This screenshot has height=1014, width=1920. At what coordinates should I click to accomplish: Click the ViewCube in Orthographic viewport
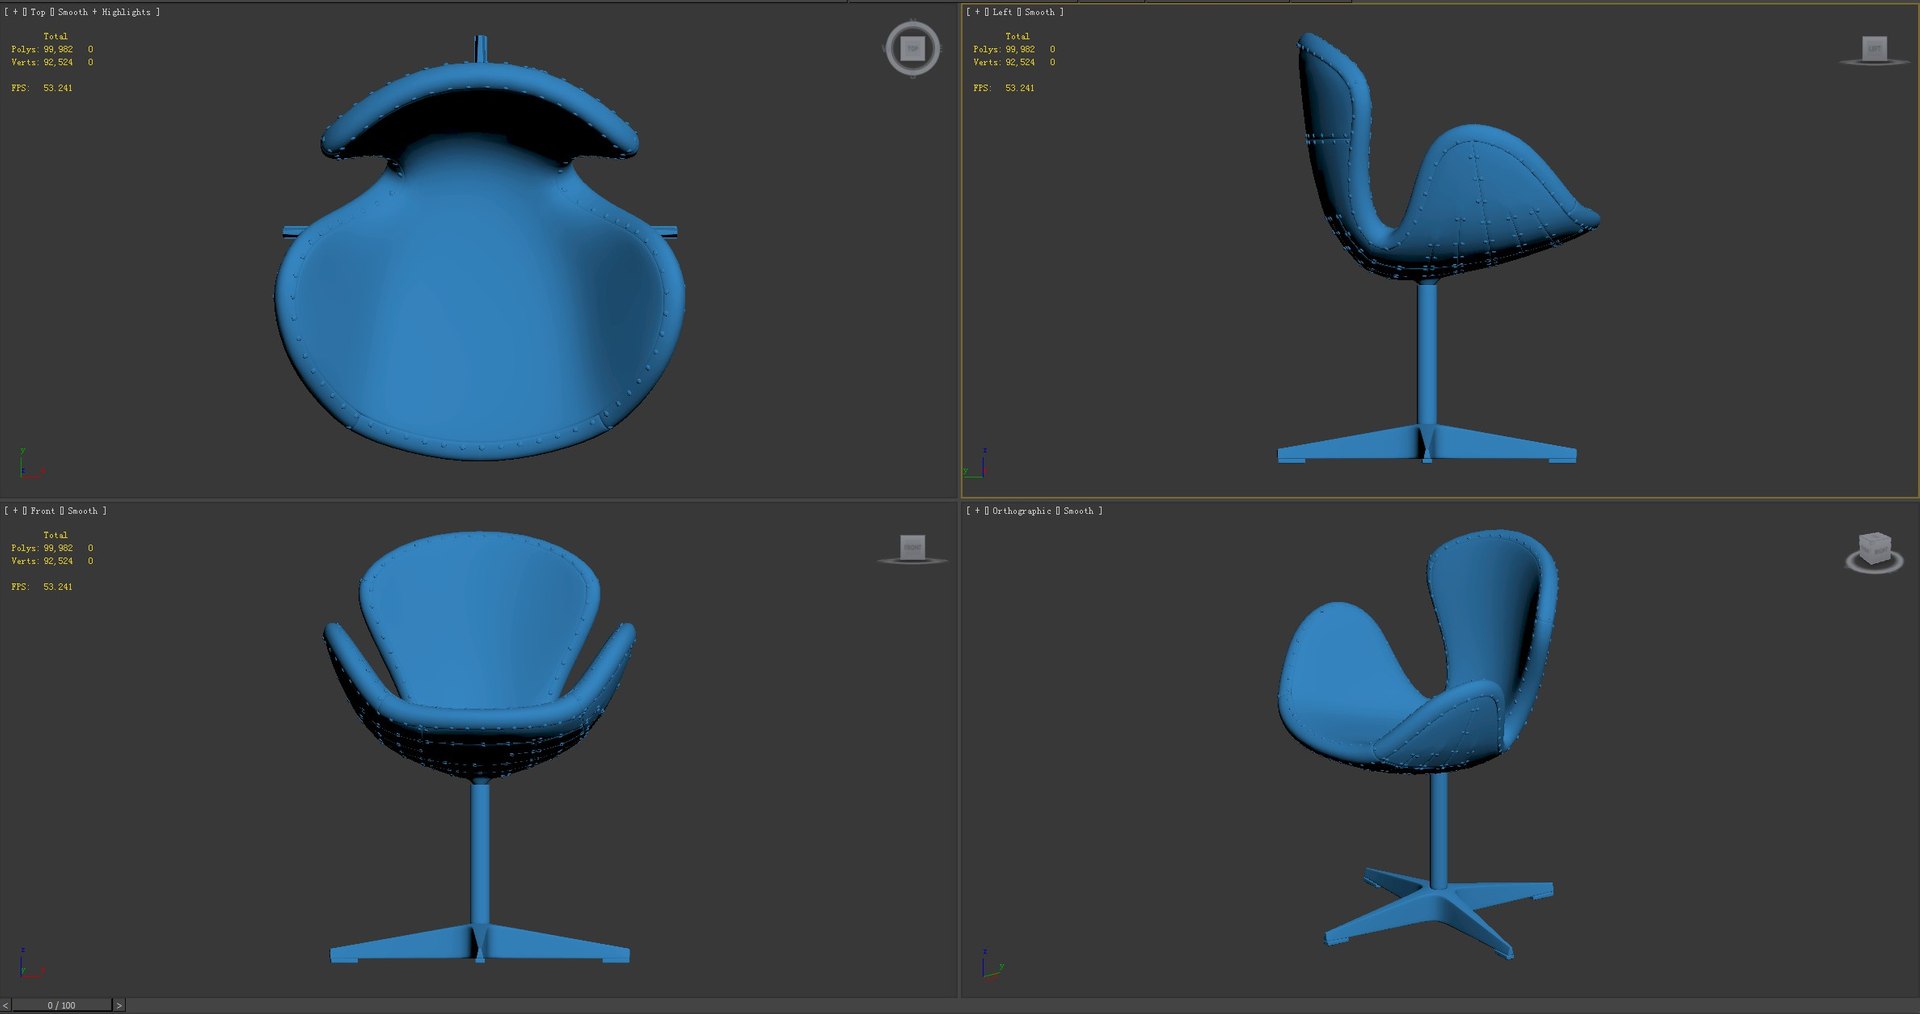[x=1874, y=548]
